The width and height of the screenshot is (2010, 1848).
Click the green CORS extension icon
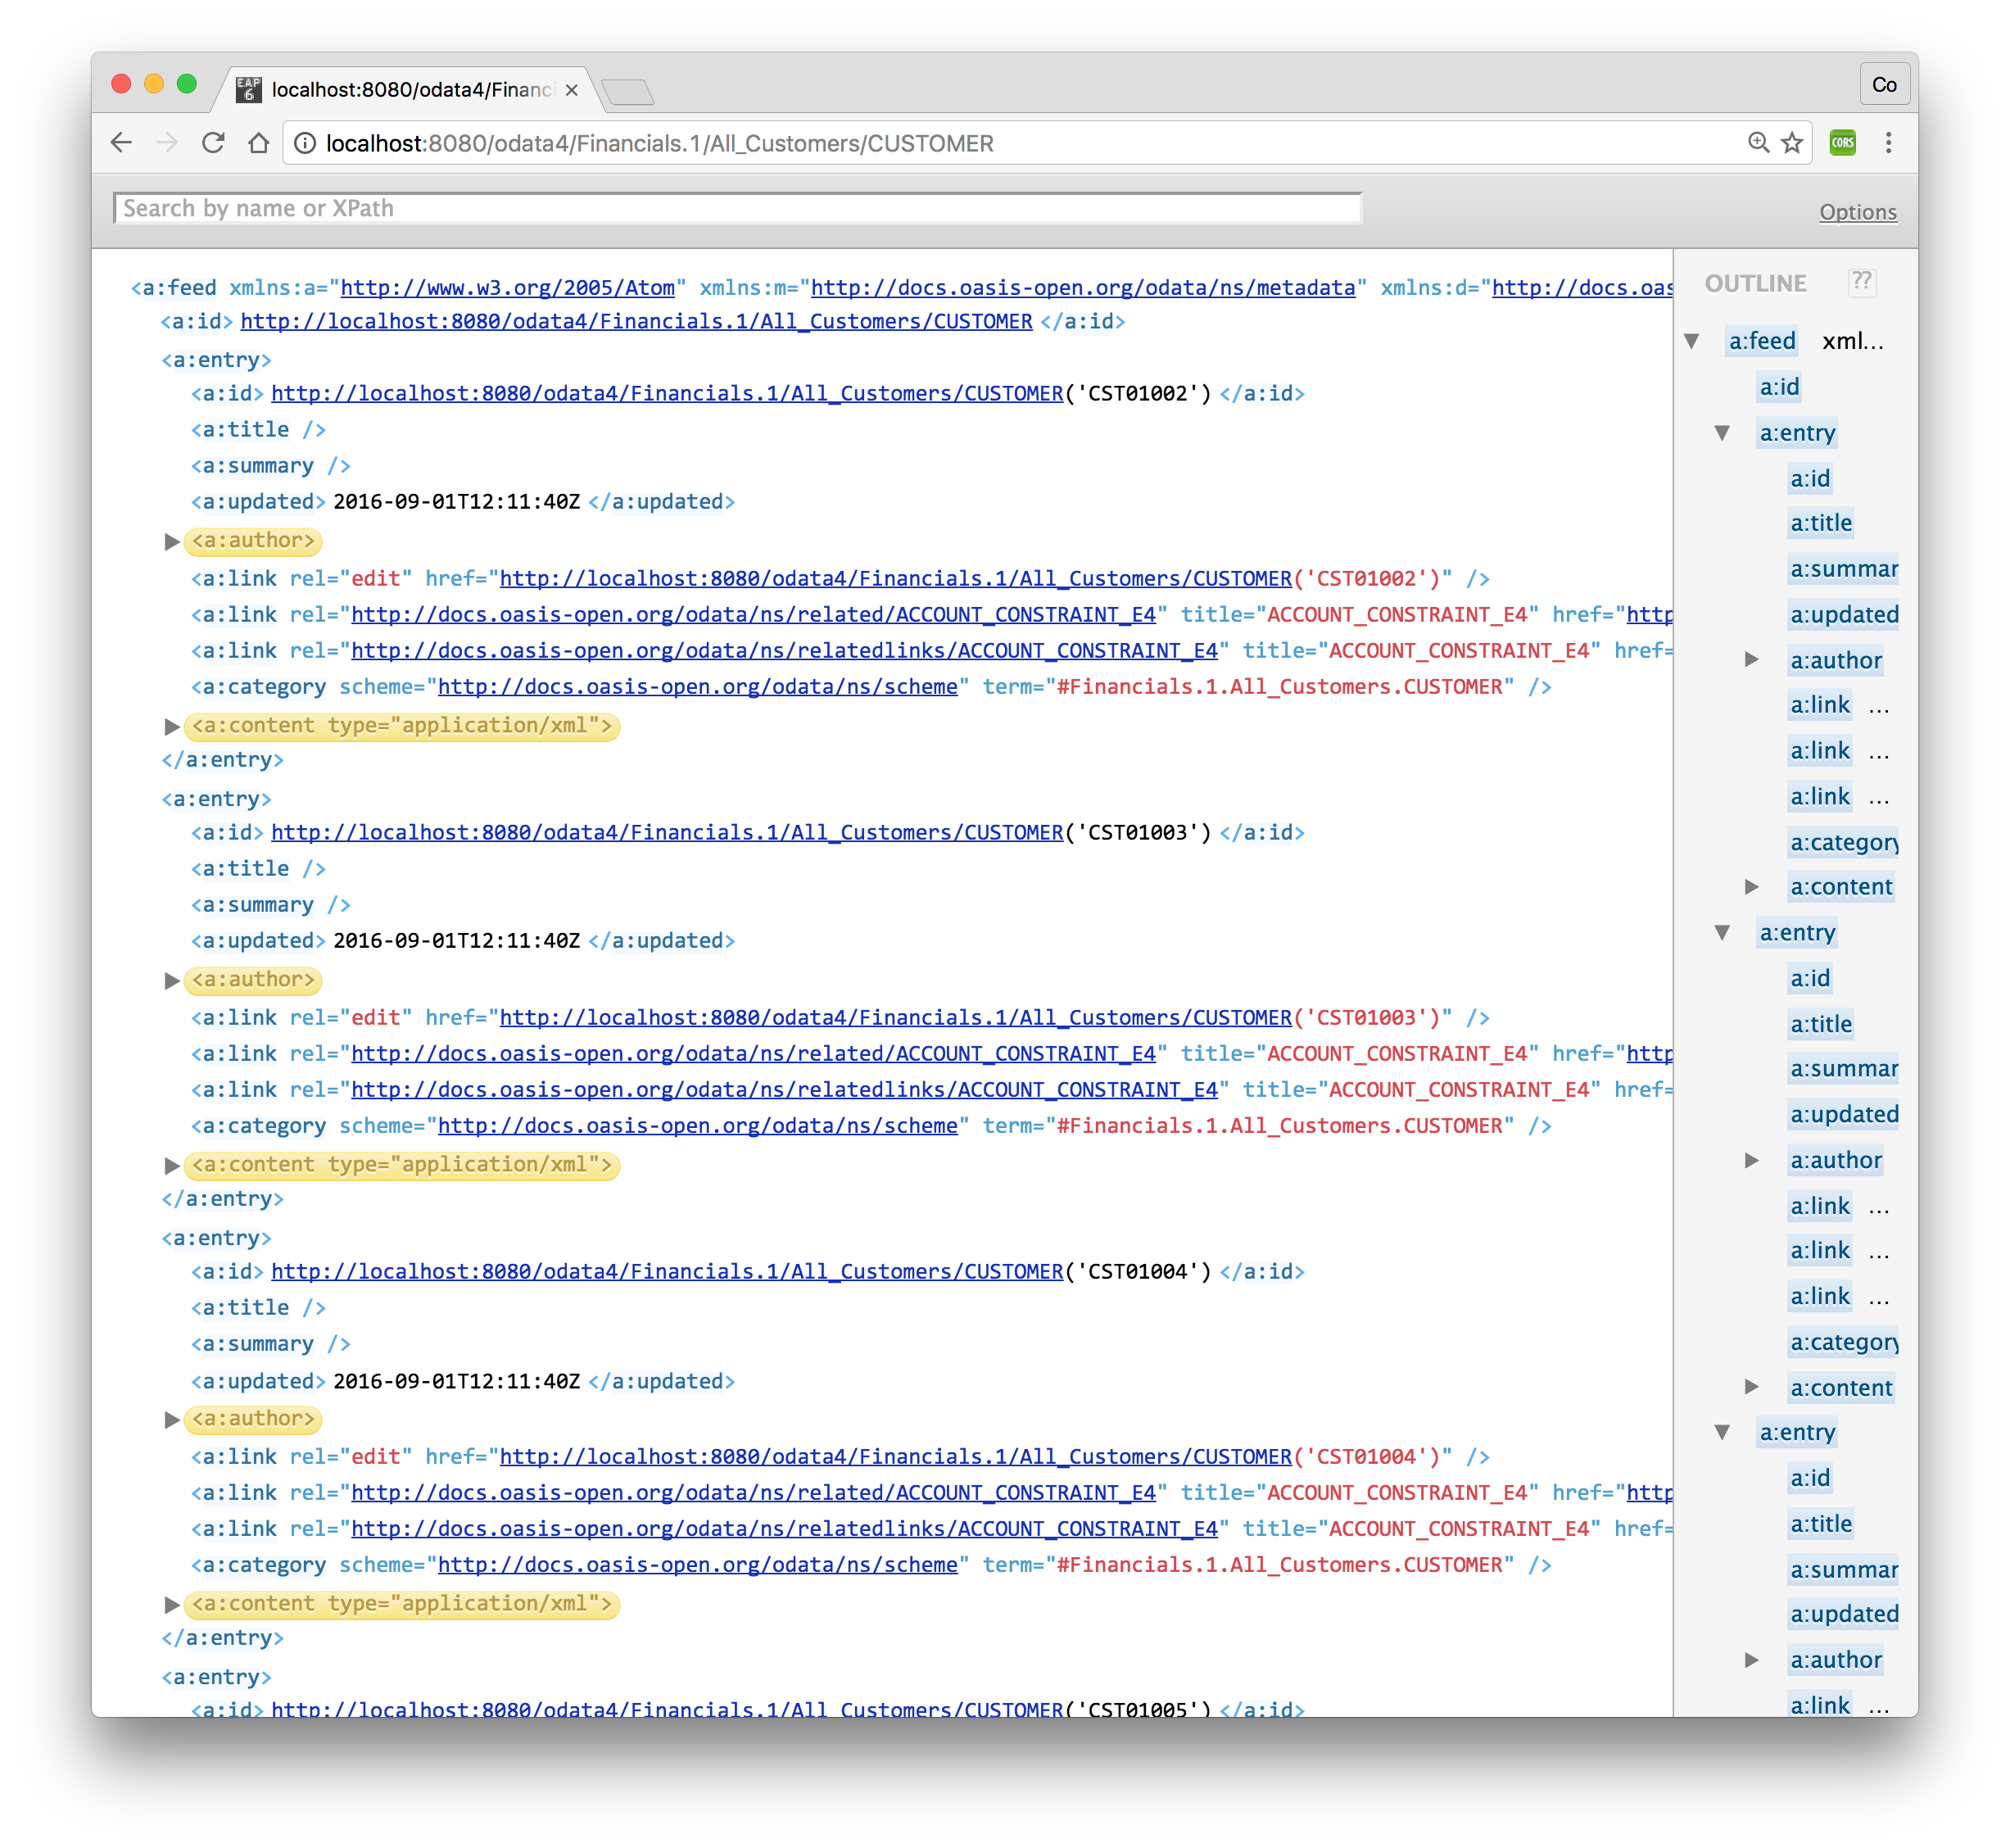[1842, 143]
